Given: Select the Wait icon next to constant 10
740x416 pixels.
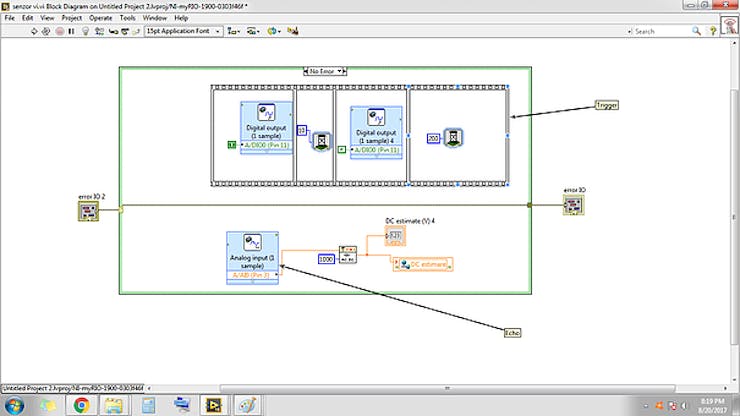Looking at the screenshot, I should 322,141.
